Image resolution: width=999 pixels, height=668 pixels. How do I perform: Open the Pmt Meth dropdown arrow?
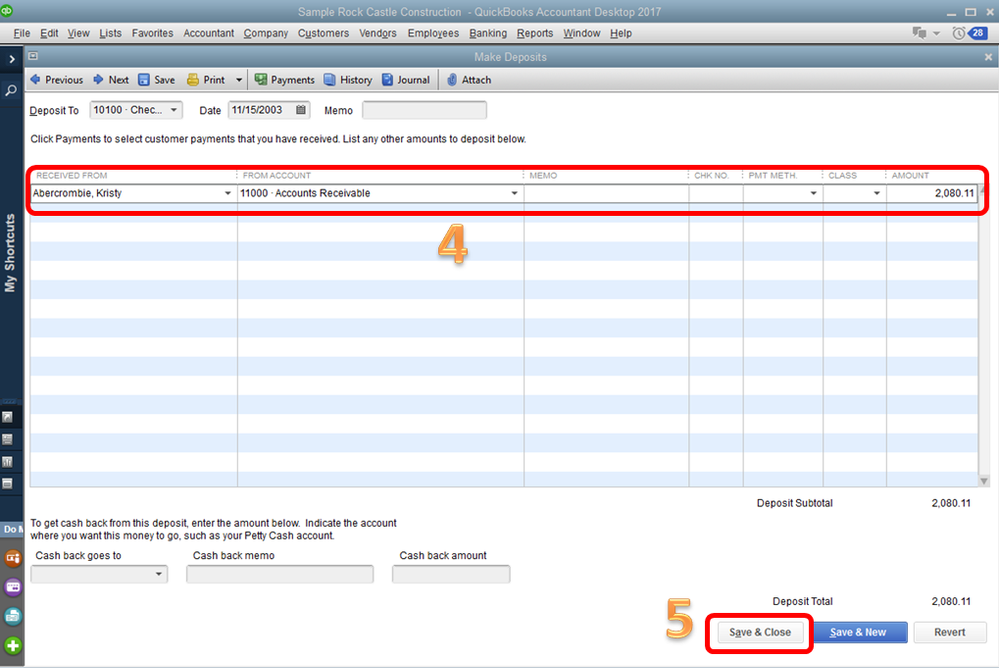click(813, 193)
